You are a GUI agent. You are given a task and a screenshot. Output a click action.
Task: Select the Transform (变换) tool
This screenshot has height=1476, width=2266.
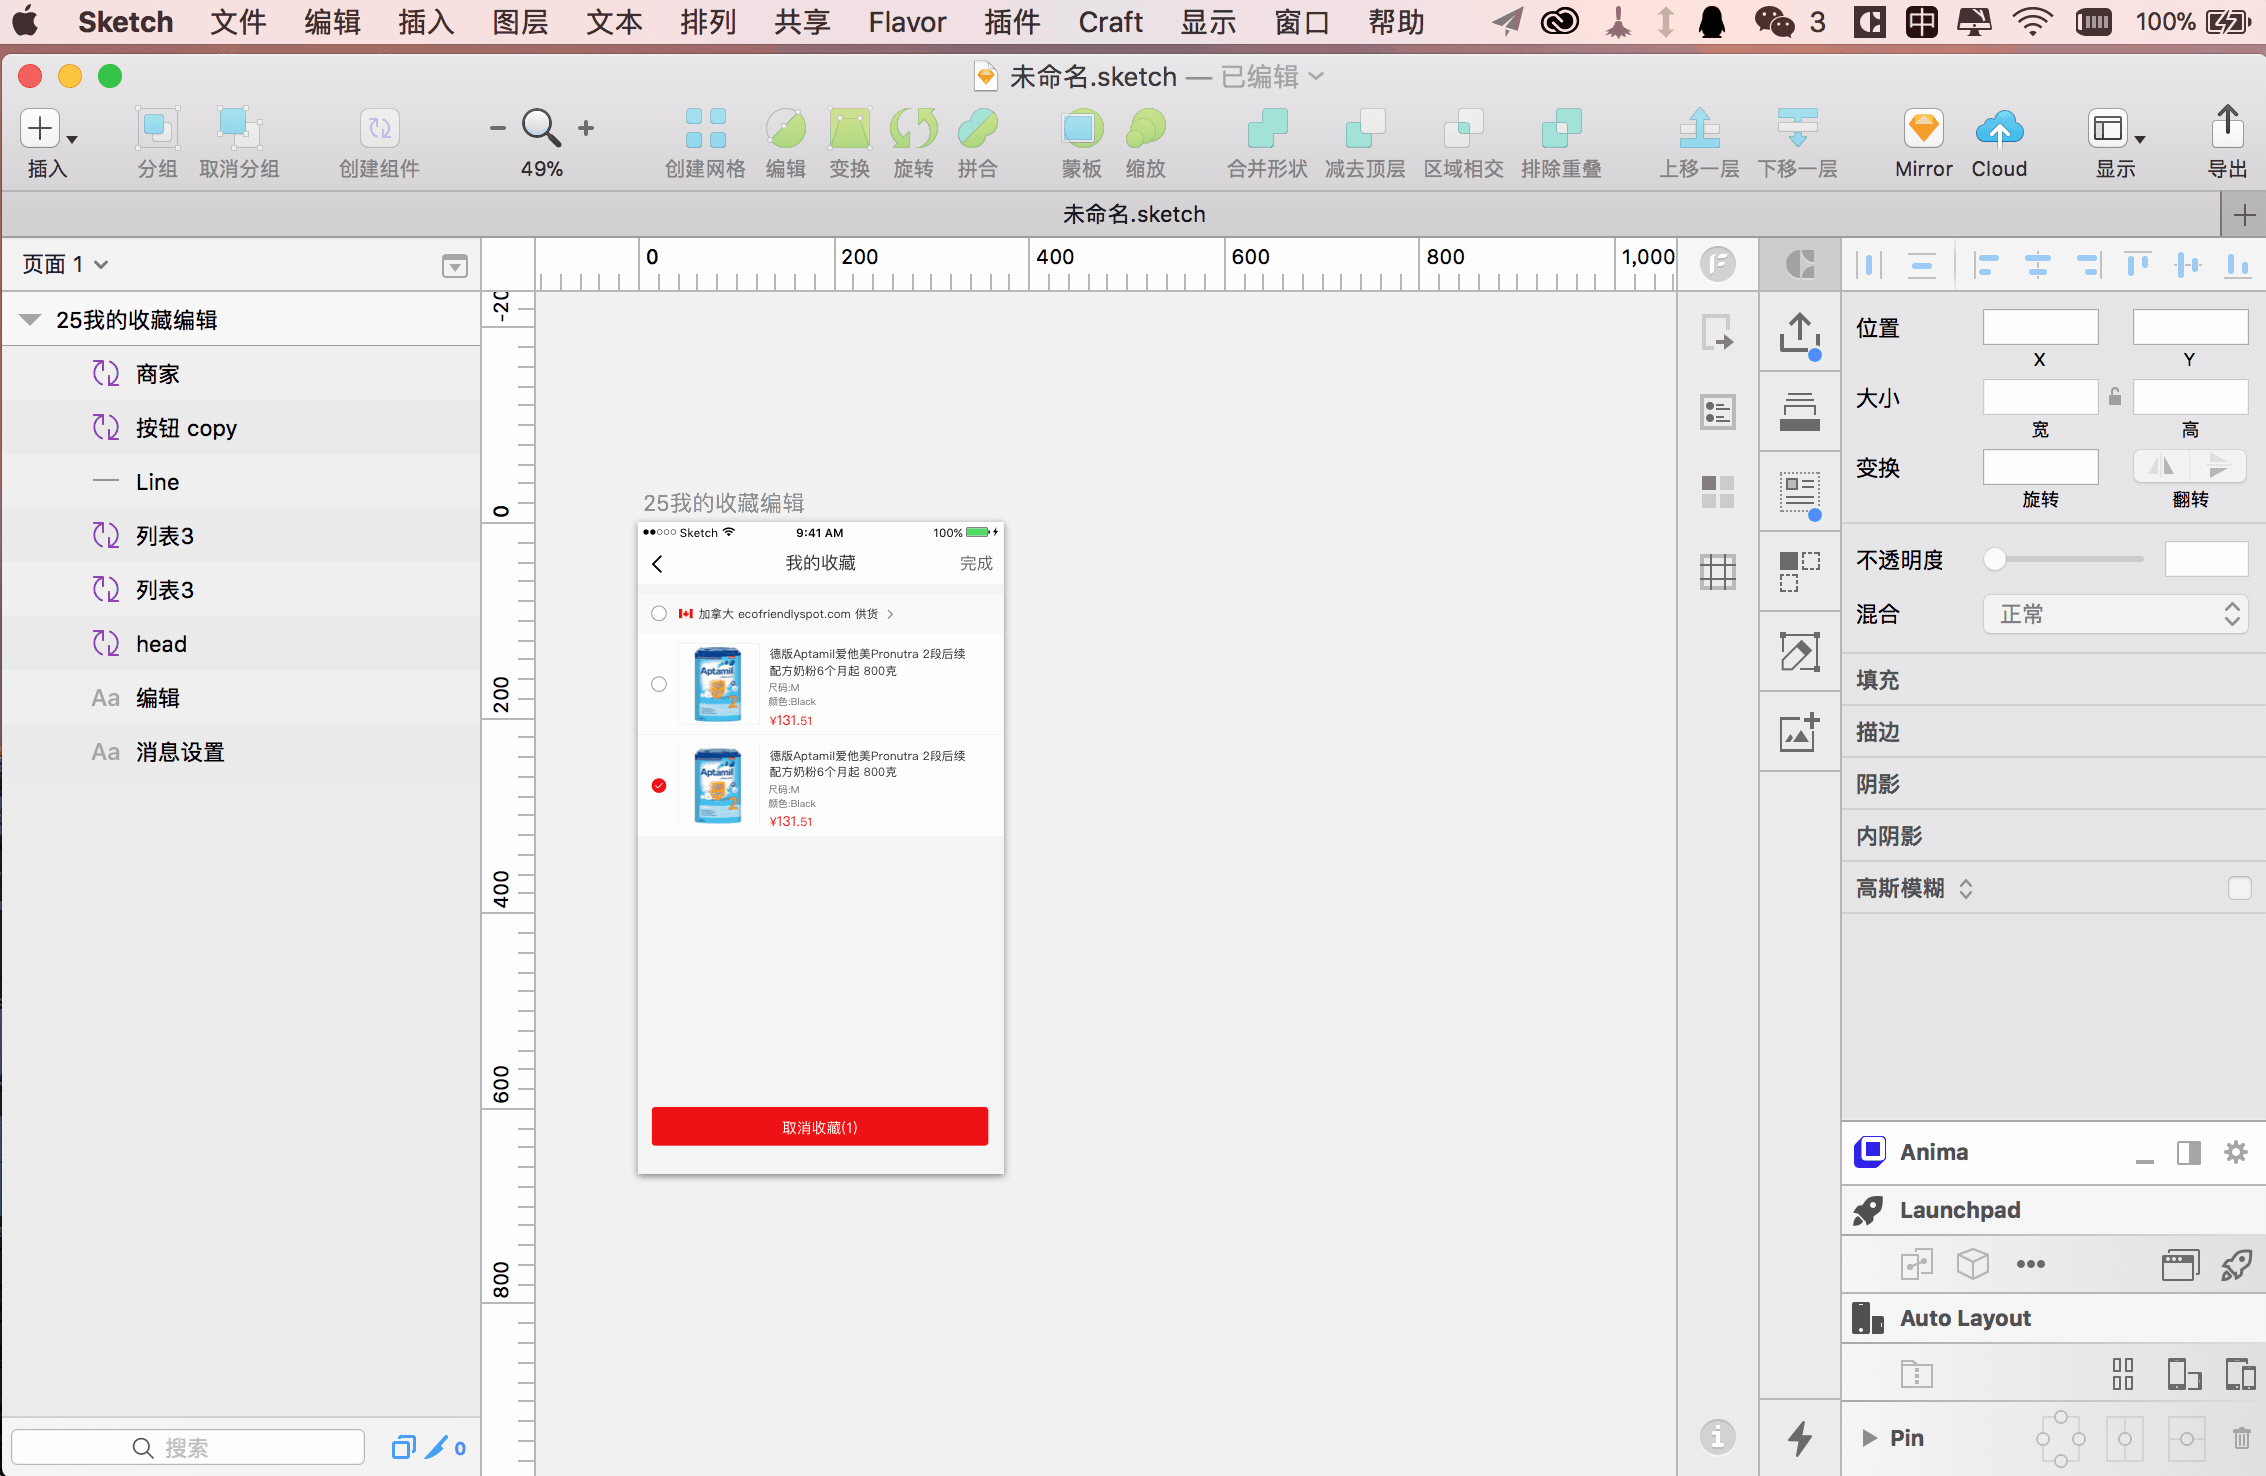(850, 128)
